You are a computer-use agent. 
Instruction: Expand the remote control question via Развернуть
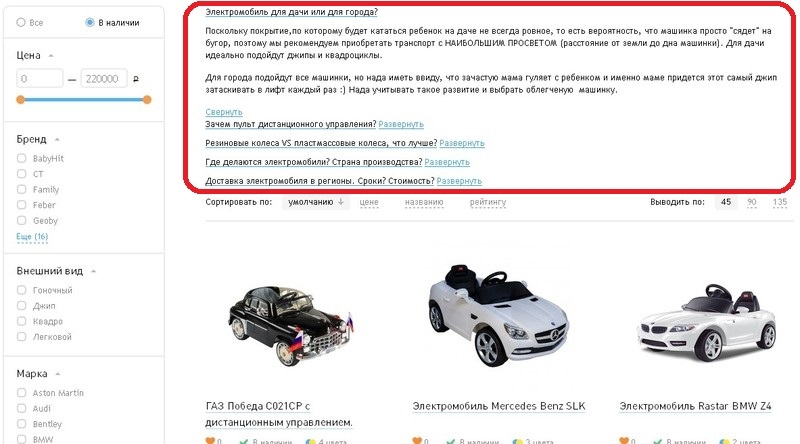coord(401,124)
